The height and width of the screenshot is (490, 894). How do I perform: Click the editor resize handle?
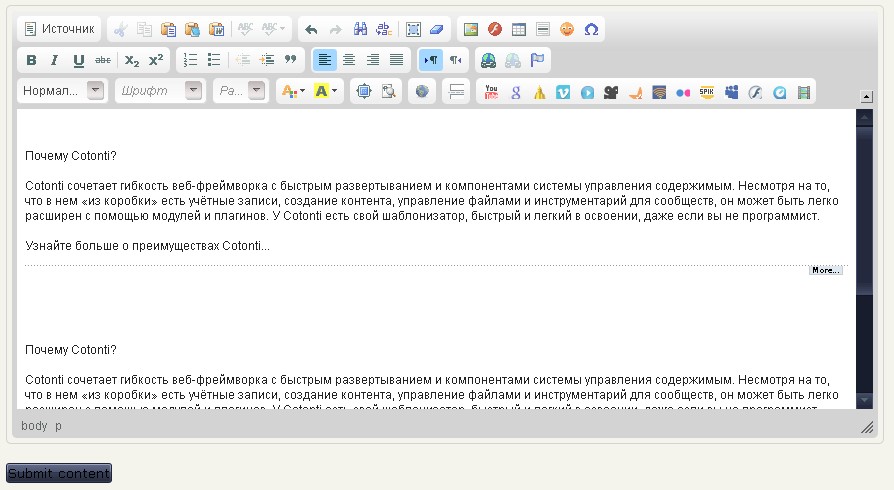point(867,427)
